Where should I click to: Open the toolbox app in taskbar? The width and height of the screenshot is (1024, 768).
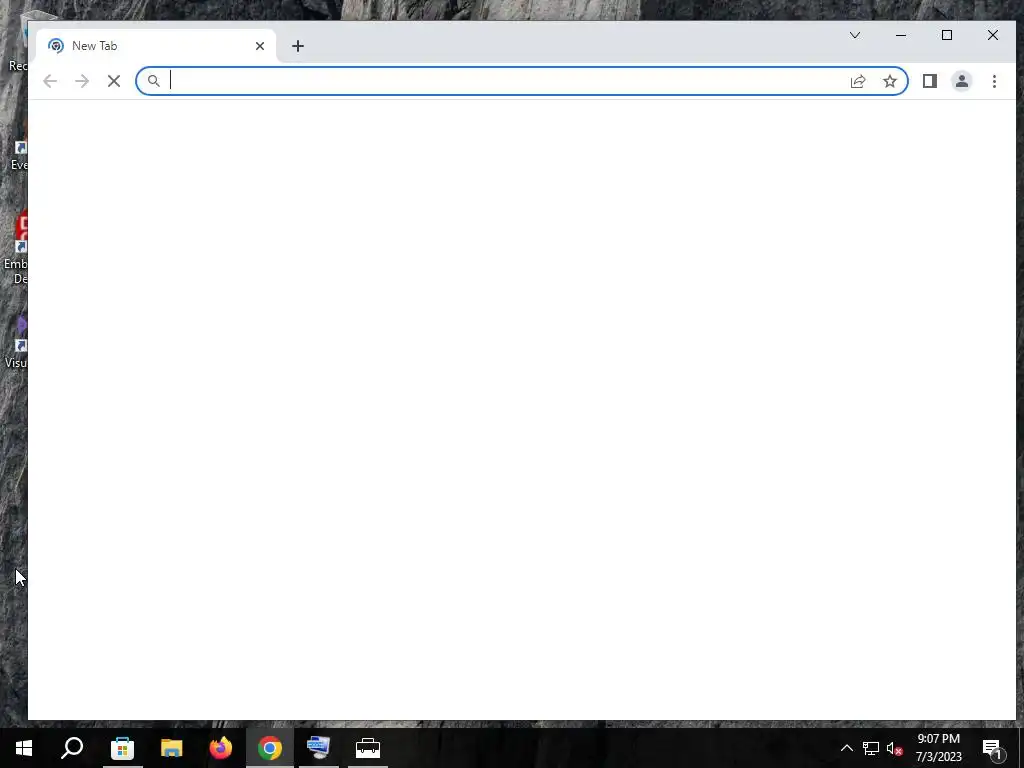pyautogui.click(x=368, y=748)
